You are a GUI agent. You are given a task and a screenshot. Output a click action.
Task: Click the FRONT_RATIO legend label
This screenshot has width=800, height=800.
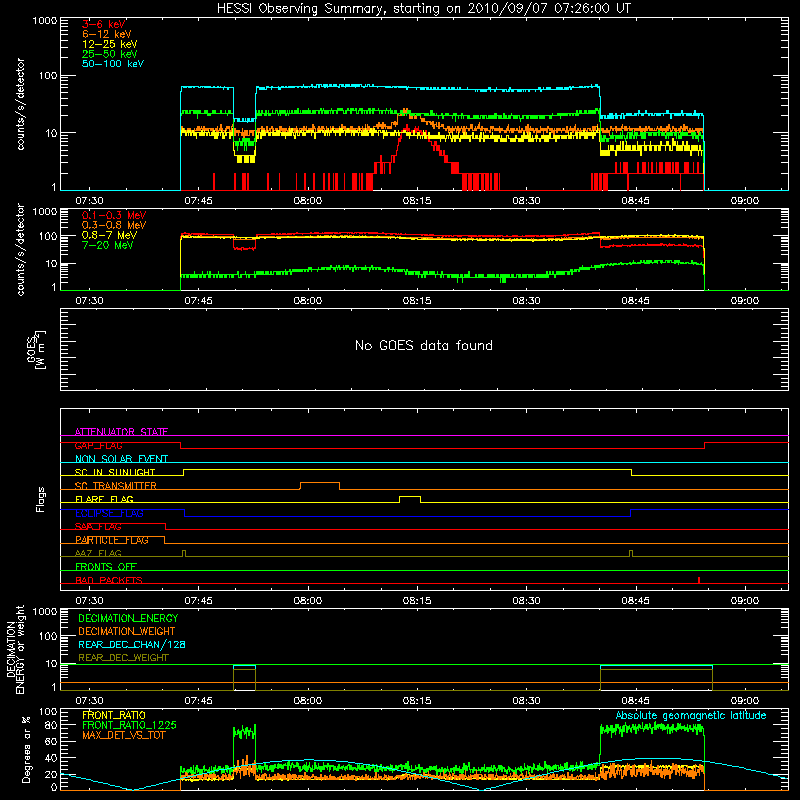(114, 715)
